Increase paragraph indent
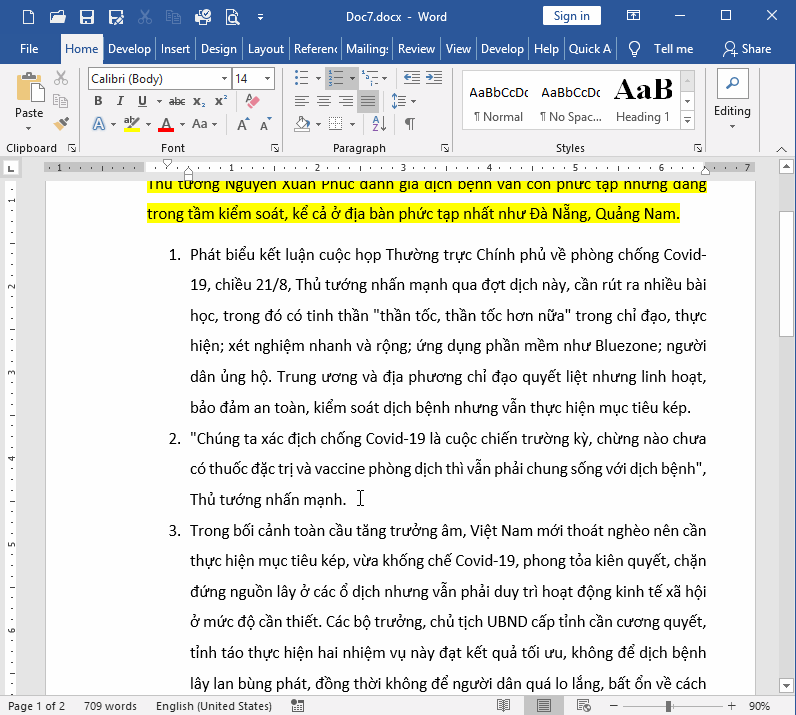The width and height of the screenshot is (796, 715). click(434, 78)
